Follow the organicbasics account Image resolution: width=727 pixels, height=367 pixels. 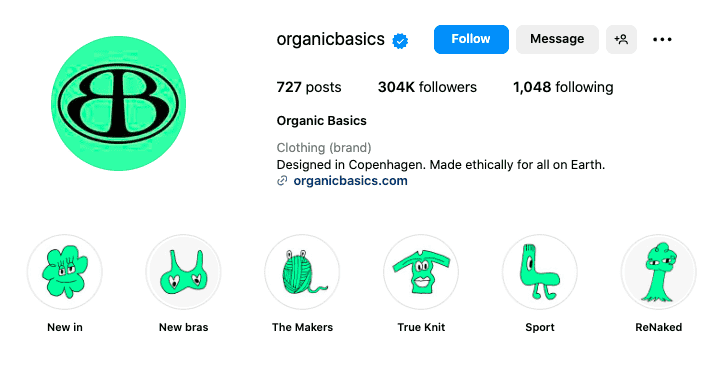coord(471,39)
